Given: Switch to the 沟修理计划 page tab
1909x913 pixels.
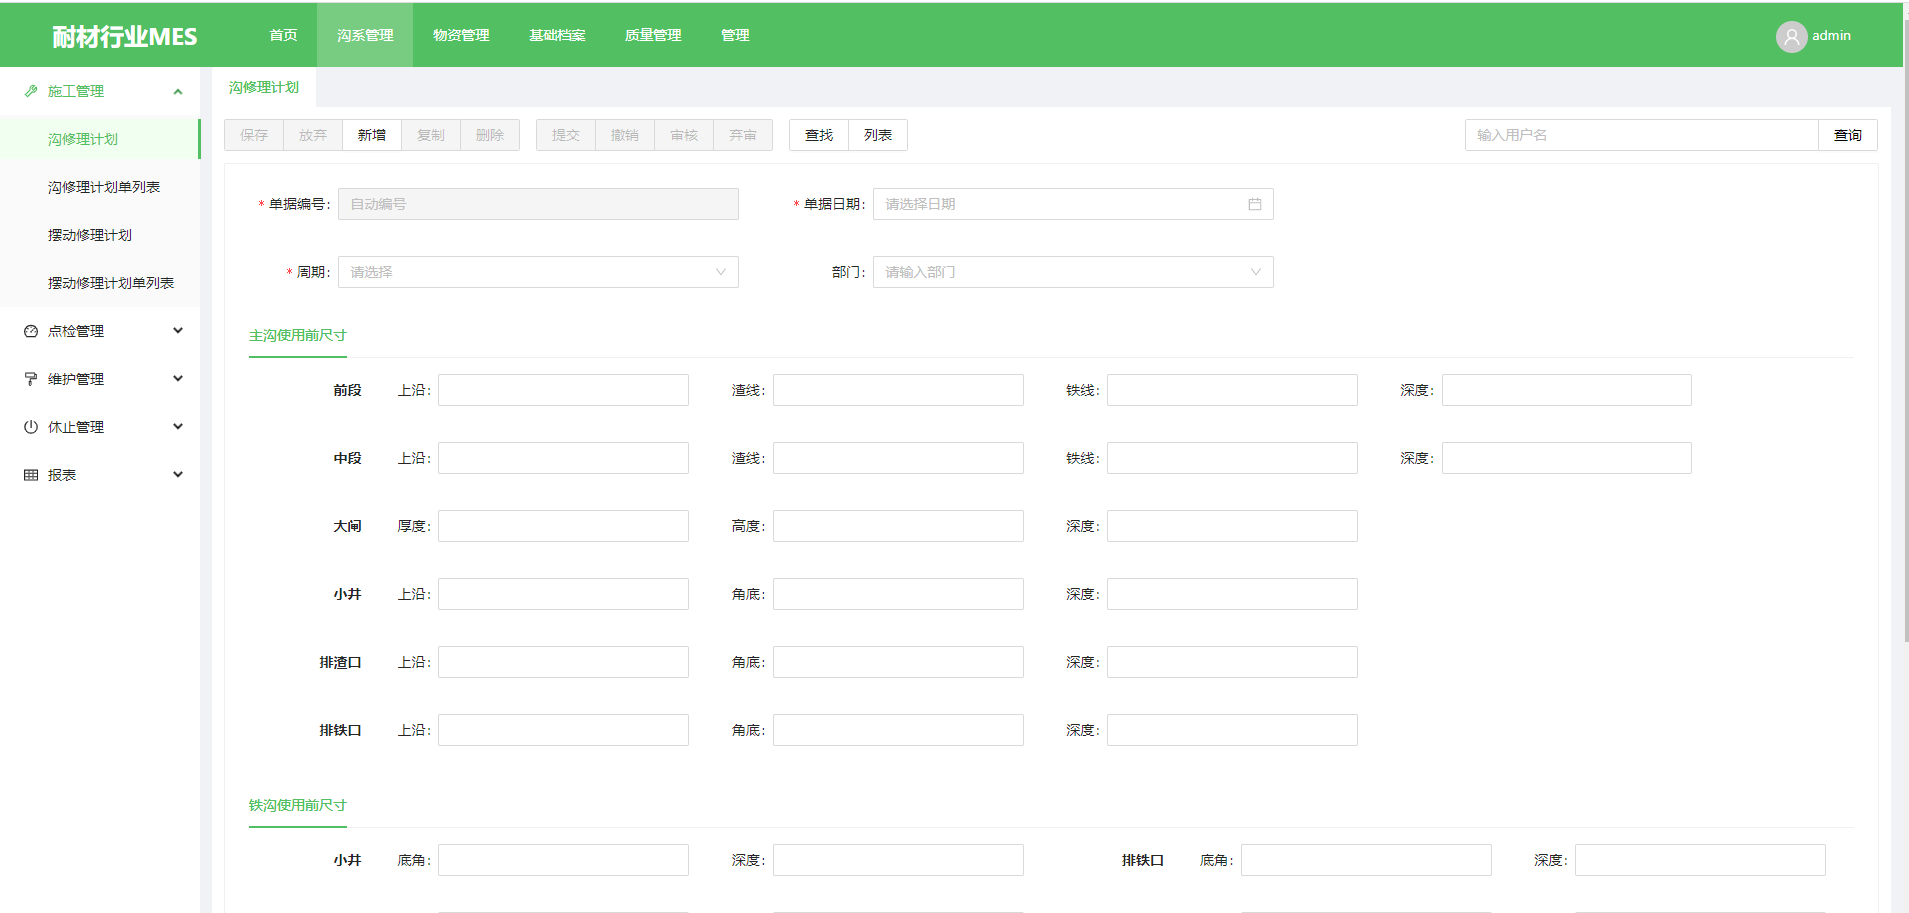Looking at the screenshot, I should pyautogui.click(x=264, y=88).
